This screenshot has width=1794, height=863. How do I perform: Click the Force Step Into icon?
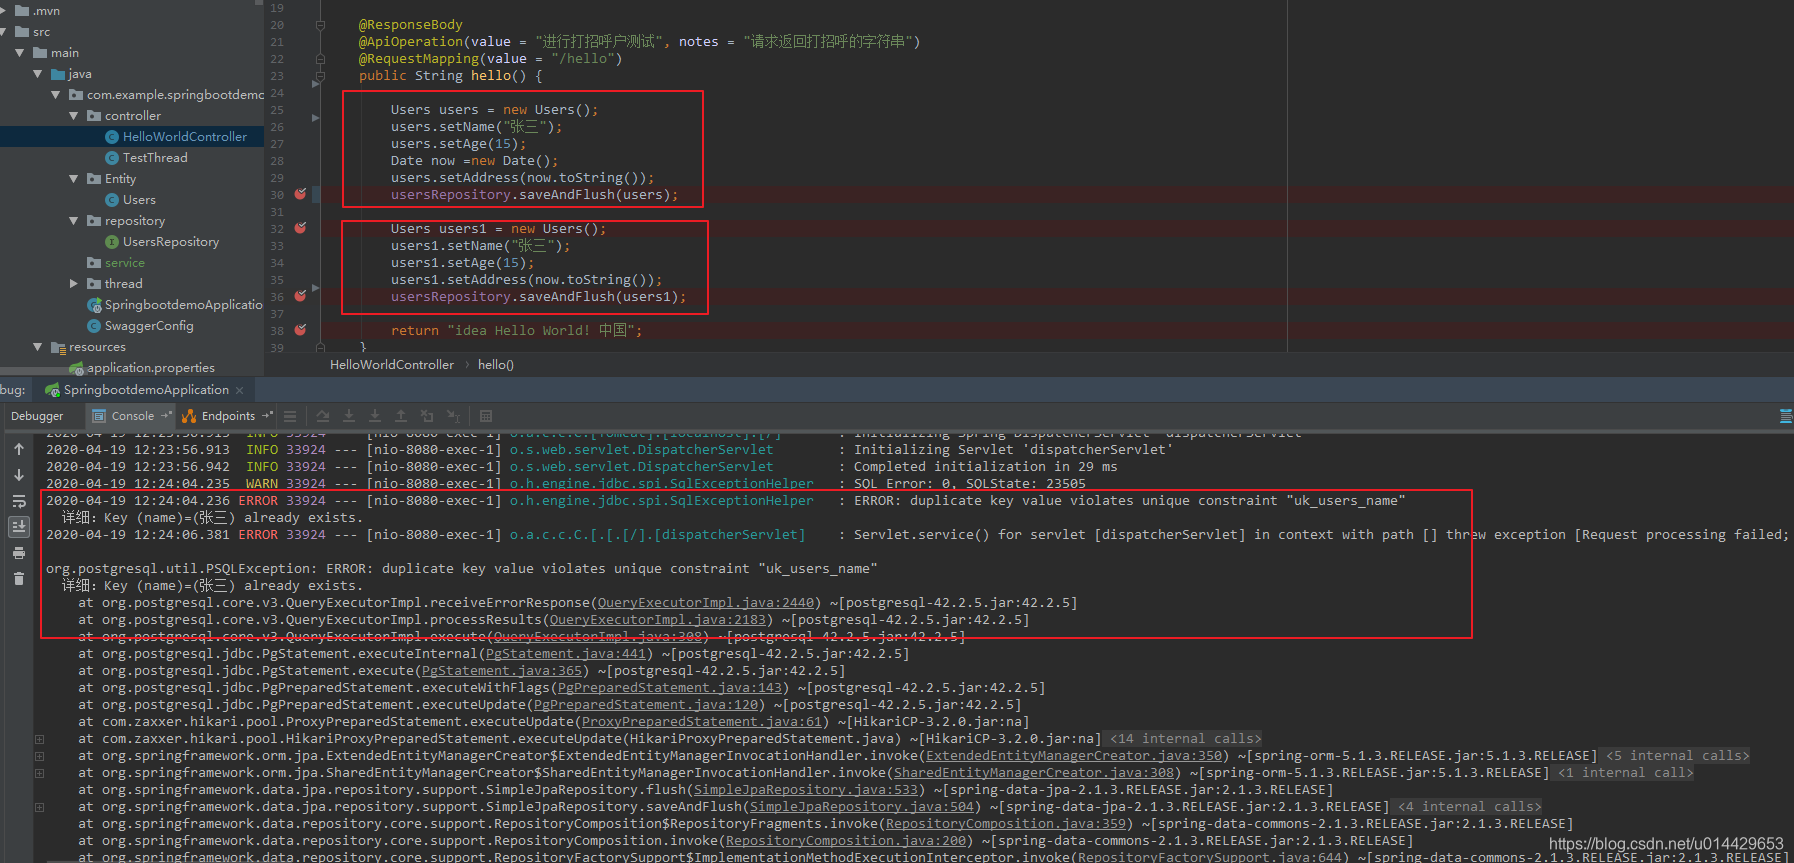(x=375, y=416)
